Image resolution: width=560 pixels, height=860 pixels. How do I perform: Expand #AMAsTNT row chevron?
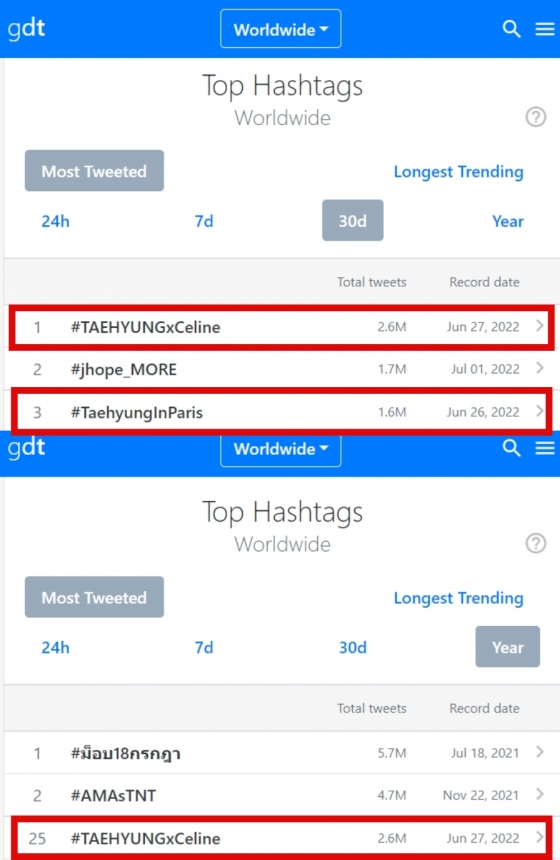pos(540,794)
